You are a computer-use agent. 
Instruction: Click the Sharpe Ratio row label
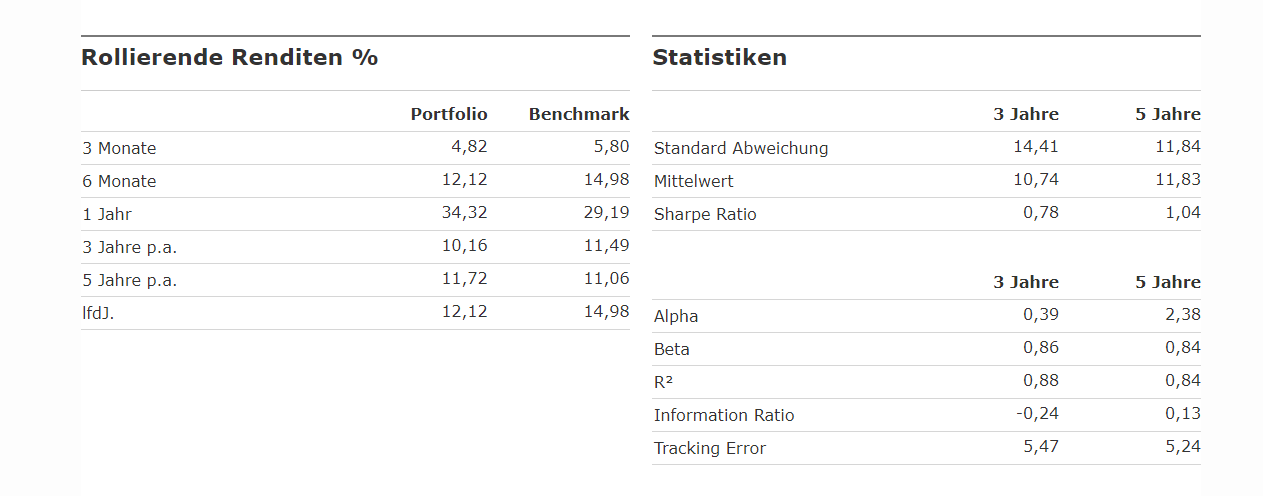[x=705, y=214]
